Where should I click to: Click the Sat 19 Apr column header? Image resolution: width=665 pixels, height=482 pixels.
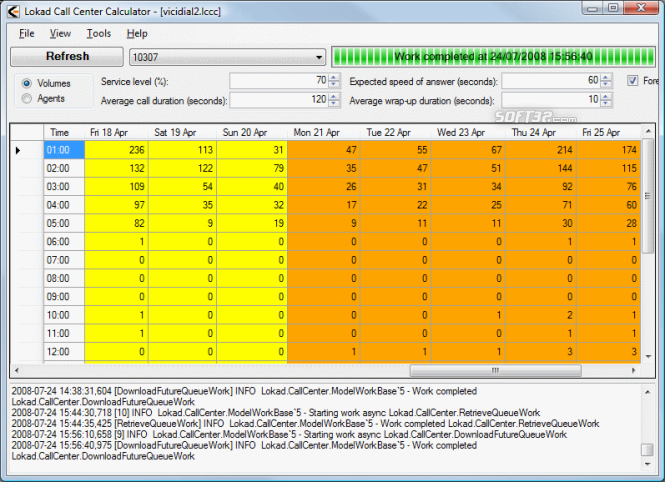[182, 132]
